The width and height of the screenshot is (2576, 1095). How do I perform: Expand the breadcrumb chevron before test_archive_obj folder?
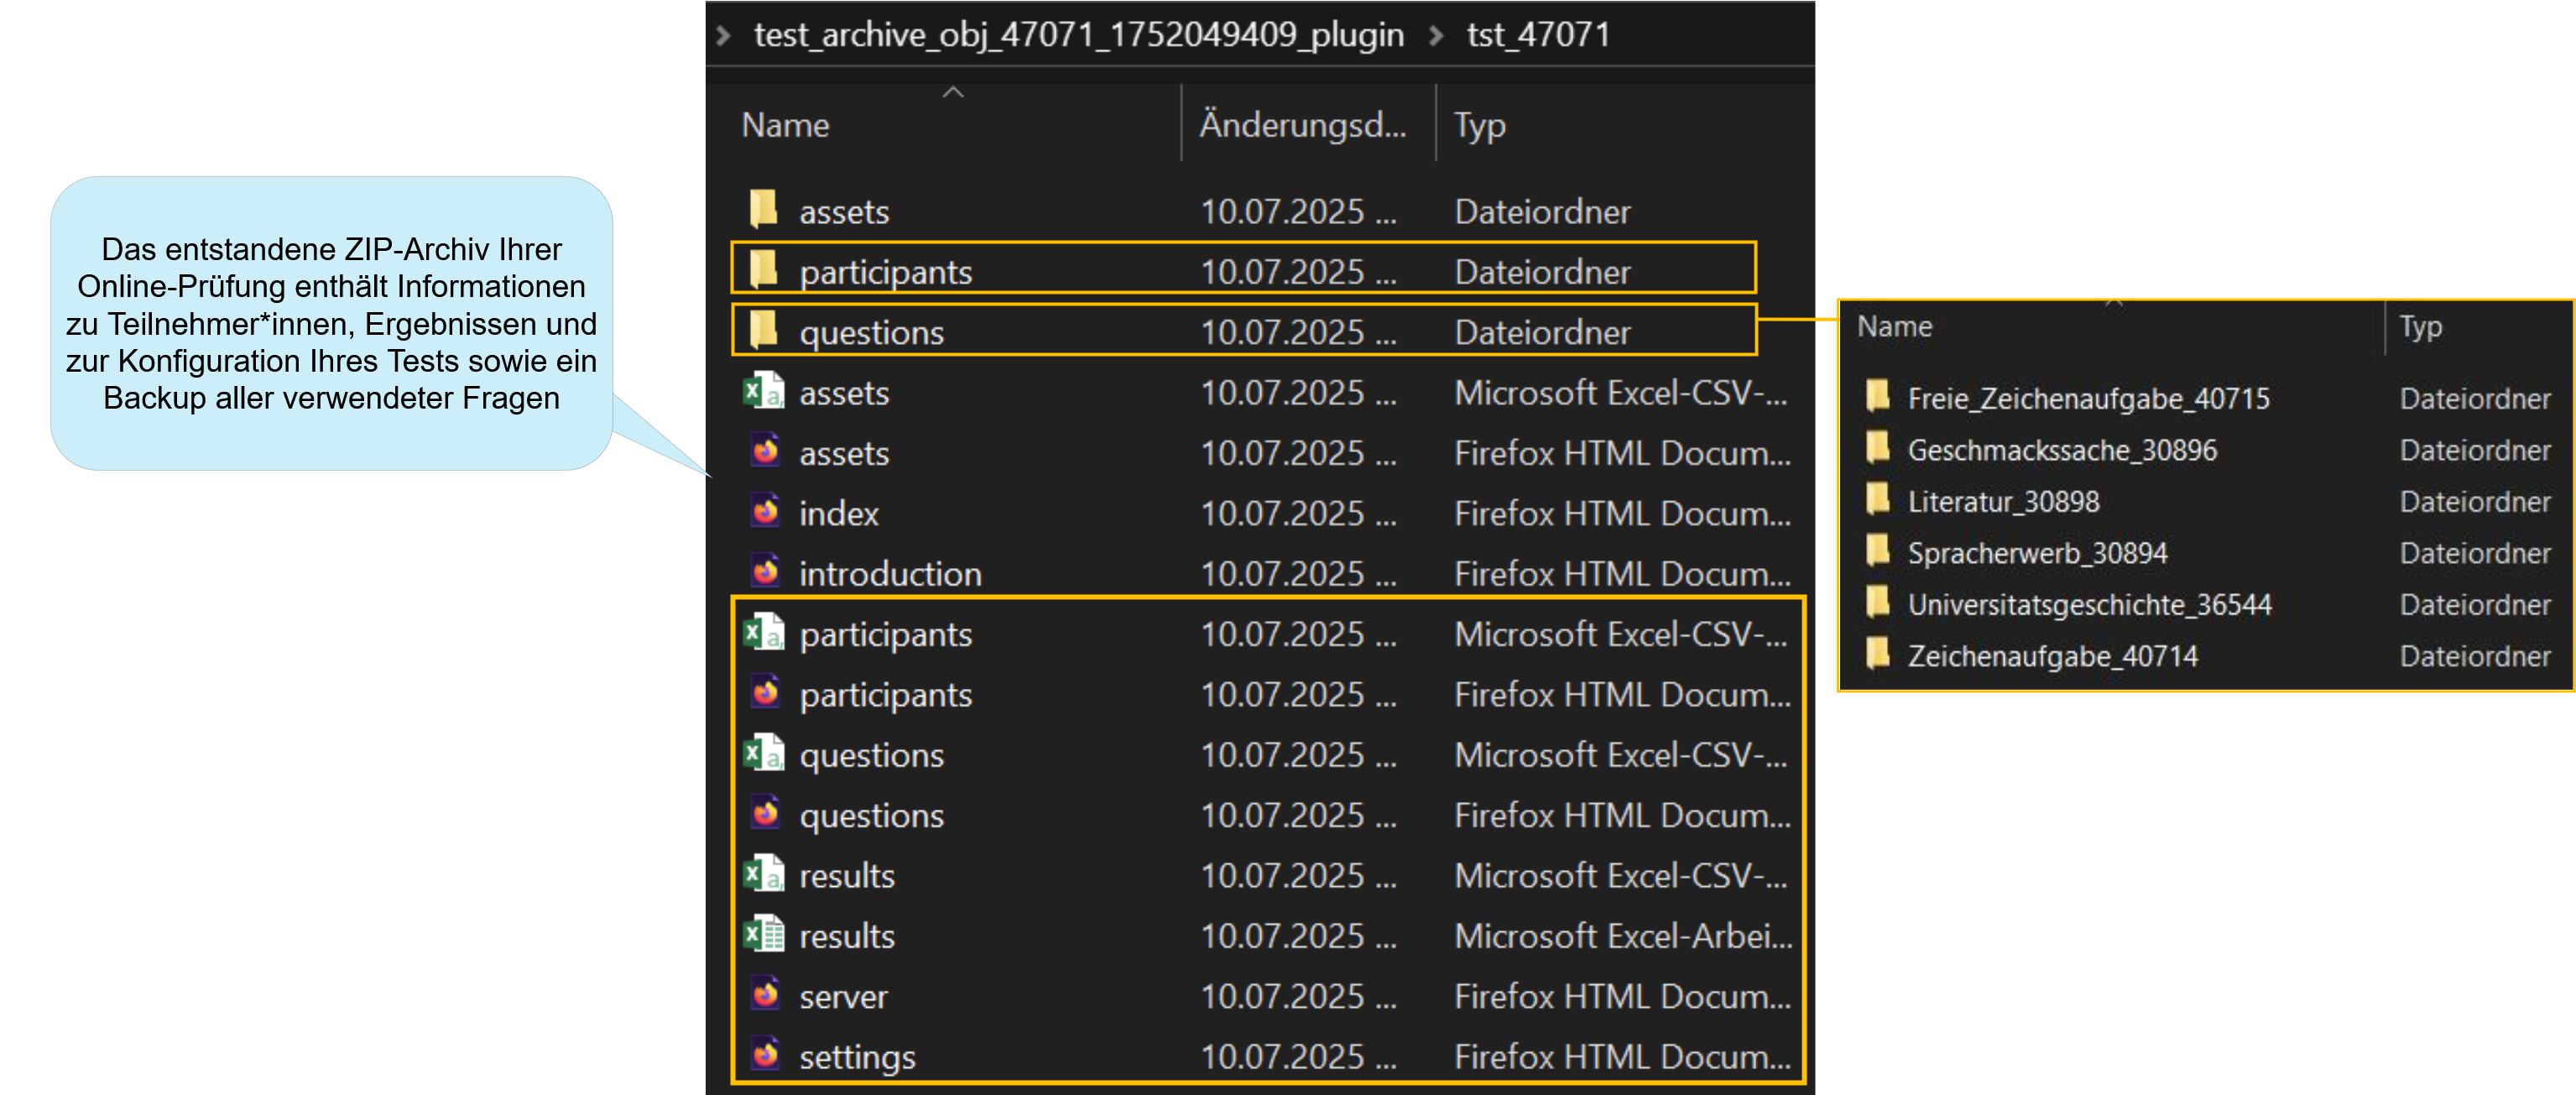pyautogui.click(x=723, y=36)
